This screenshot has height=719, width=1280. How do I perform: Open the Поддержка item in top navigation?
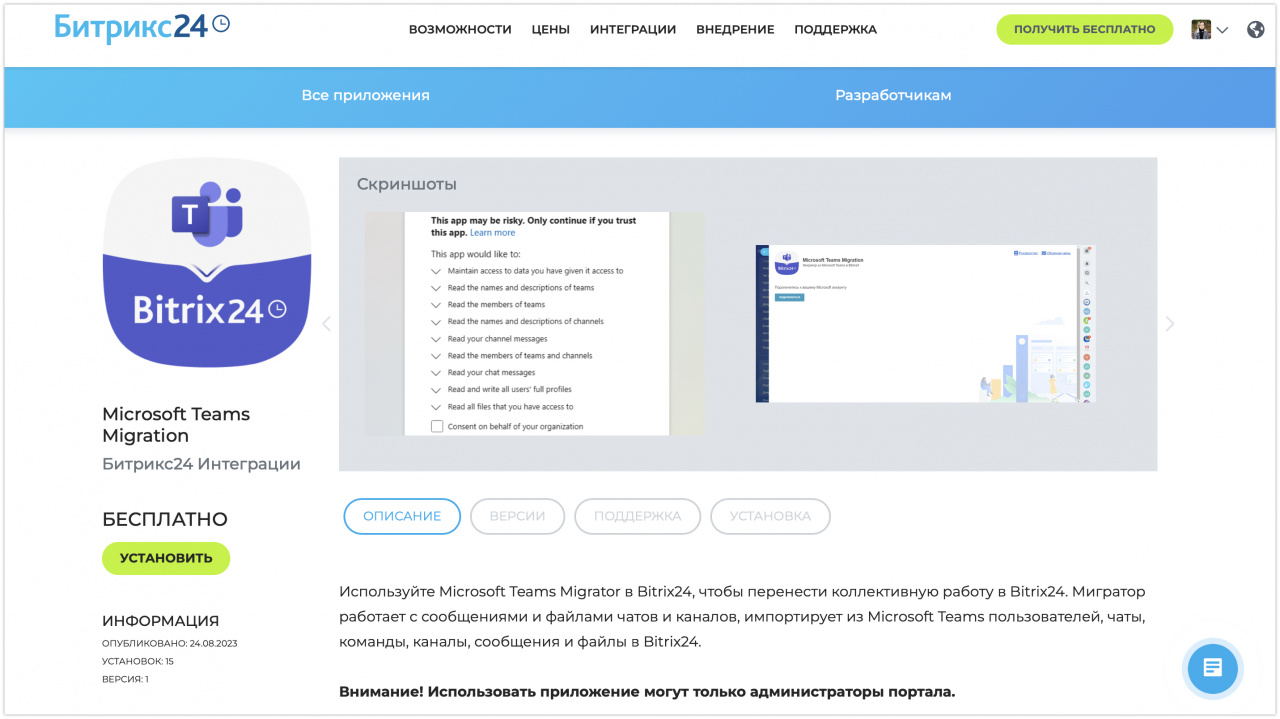pyautogui.click(x=835, y=30)
